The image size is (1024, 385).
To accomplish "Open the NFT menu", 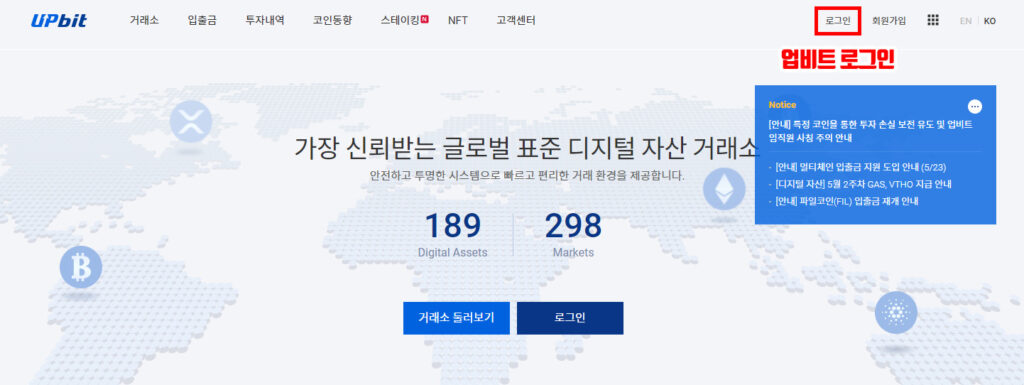I will [x=458, y=20].
